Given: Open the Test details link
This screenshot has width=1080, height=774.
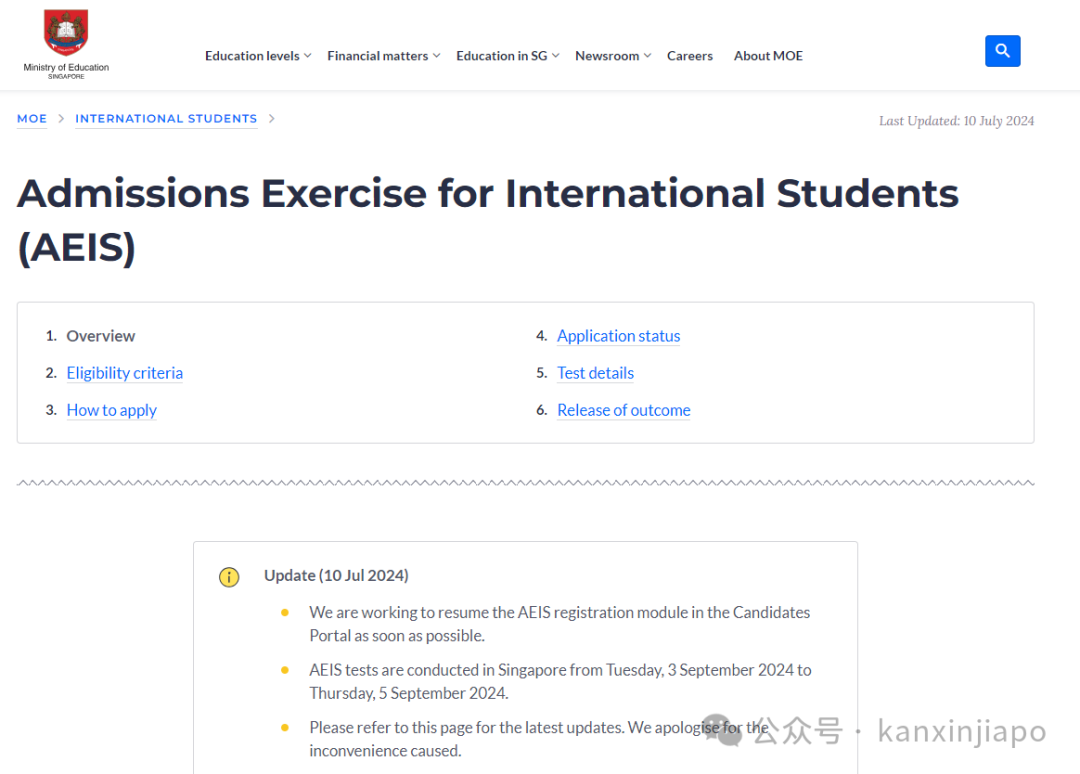Looking at the screenshot, I should pos(595,373).
